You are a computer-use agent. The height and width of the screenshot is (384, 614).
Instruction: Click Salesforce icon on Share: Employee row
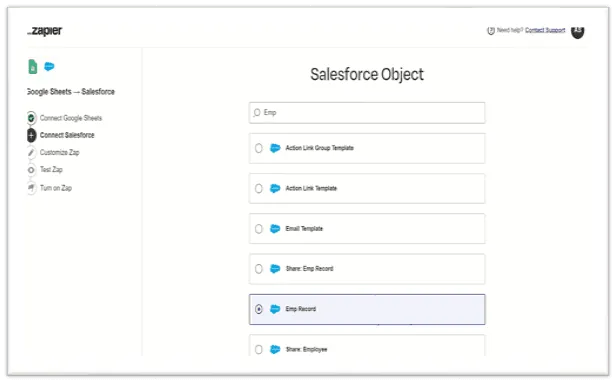[x=275, y=349]
